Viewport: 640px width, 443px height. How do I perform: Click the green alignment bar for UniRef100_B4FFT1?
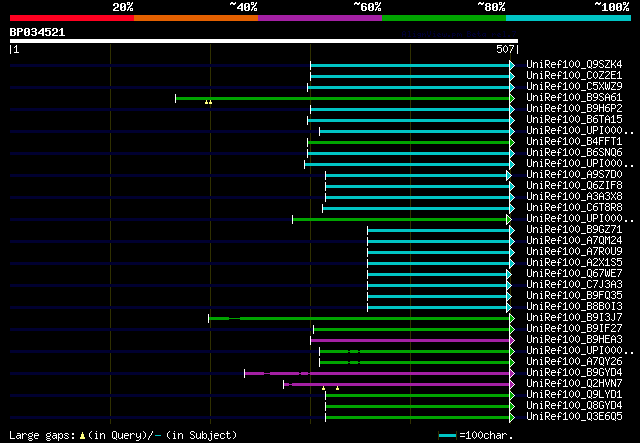click(408, 142)
